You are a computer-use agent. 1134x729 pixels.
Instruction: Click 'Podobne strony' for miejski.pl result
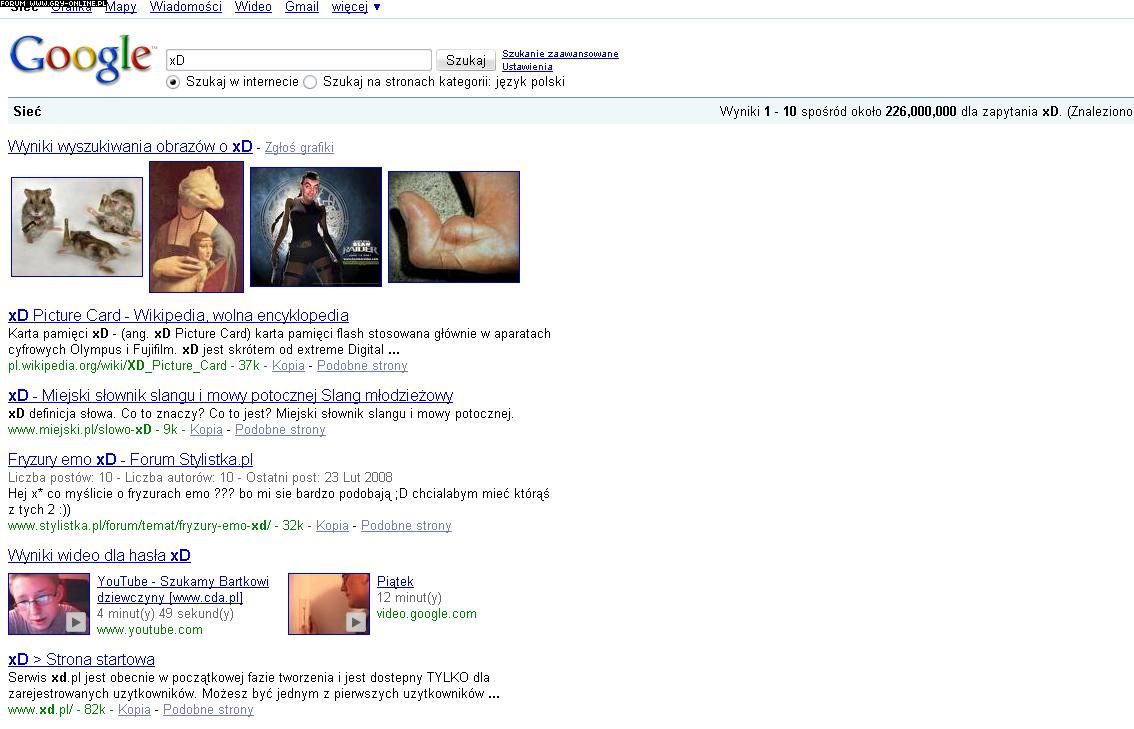coord(281,430)
